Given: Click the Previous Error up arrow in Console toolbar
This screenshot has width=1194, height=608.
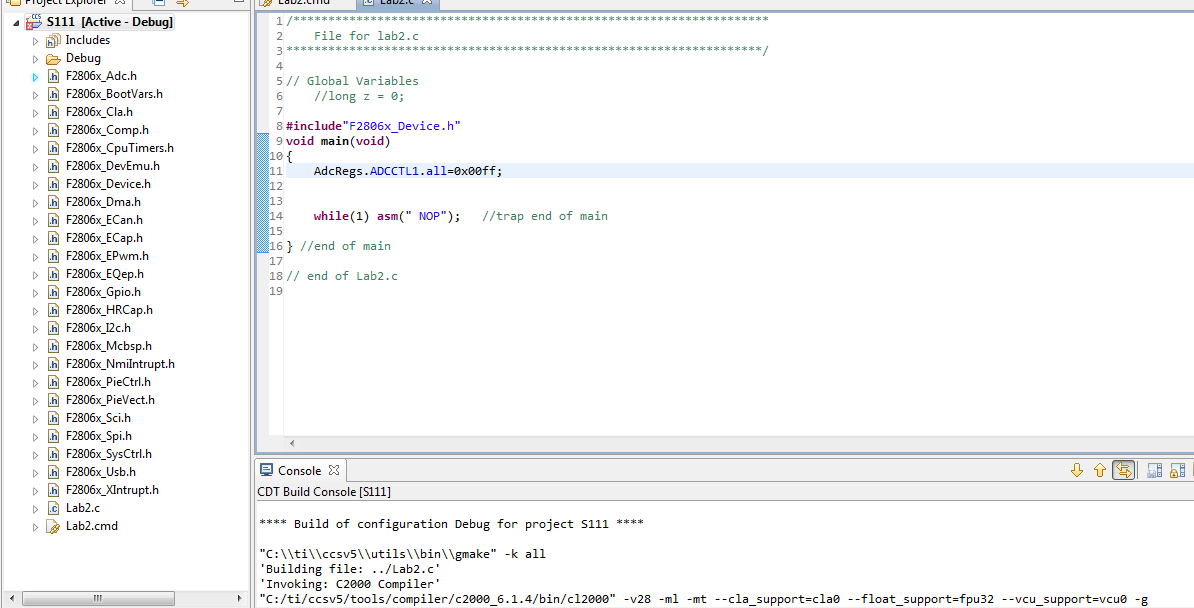Looking at the screenshot, I should coord(1098,469).
